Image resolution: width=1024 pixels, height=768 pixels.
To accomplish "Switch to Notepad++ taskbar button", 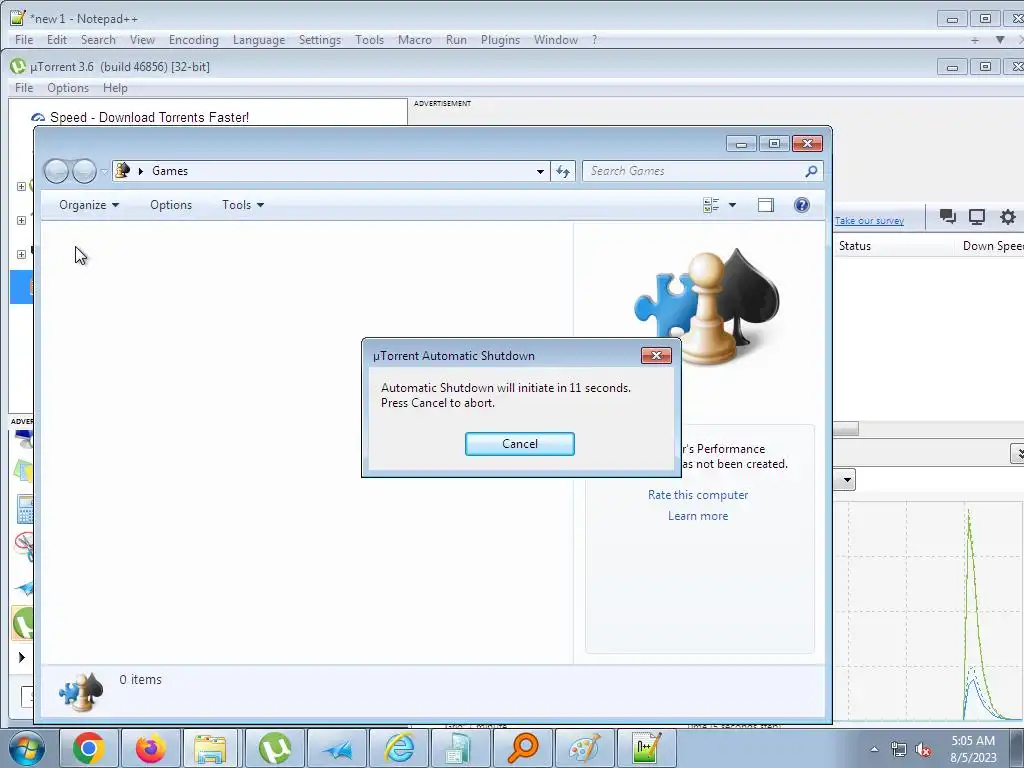I will tap(647, 748).
